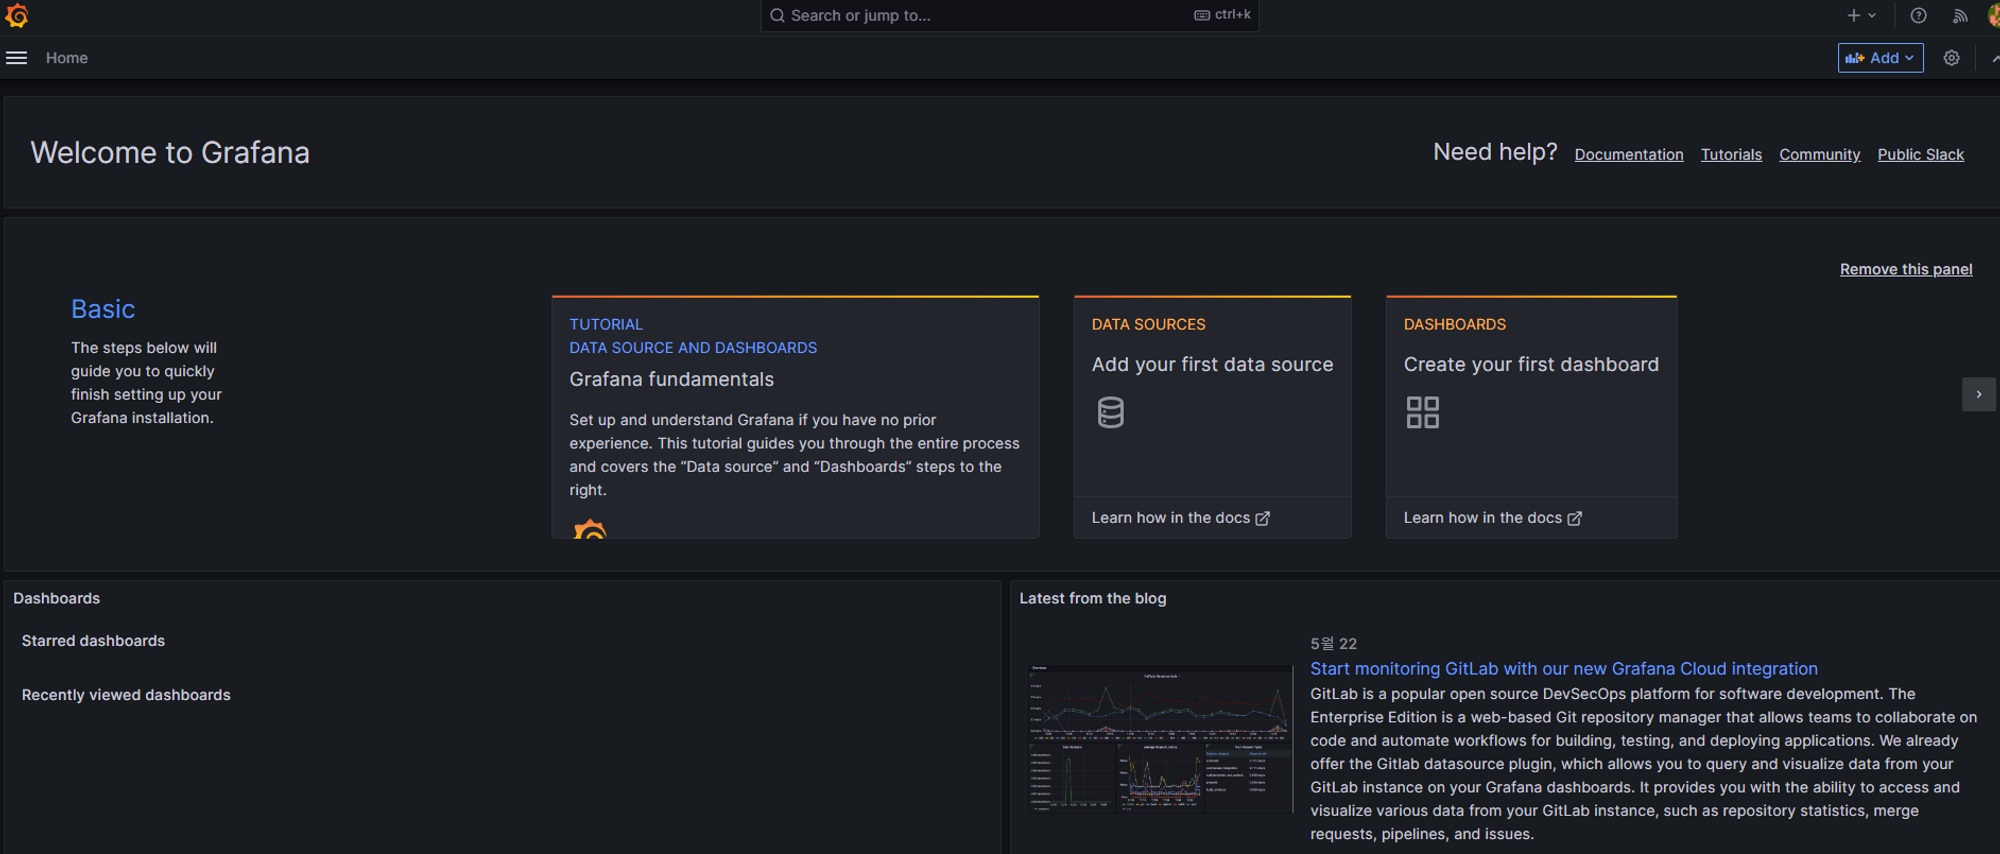Click the keyboard ctrl+k shortcut hint

pyautogui.click(x=1222, y=15)
